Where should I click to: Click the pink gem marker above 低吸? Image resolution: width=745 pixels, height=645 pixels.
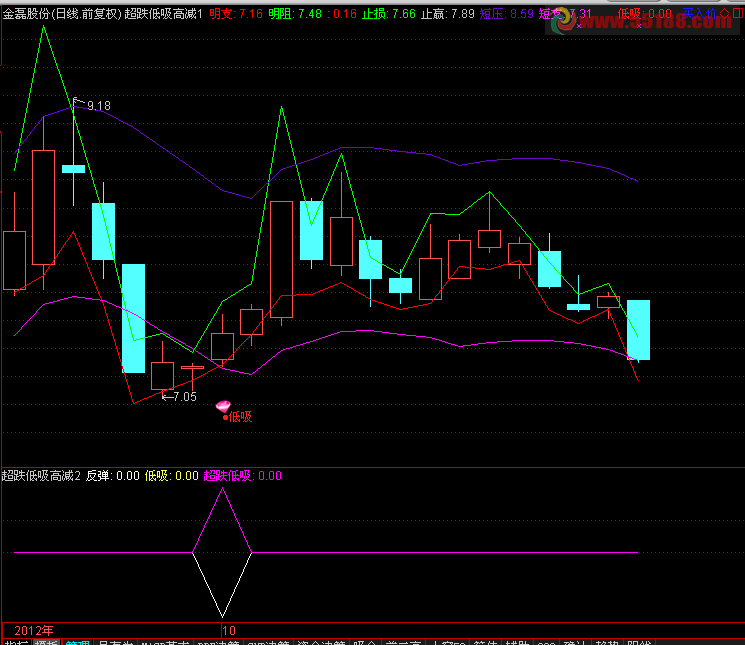pyautogui.click(x=223, y=406)
